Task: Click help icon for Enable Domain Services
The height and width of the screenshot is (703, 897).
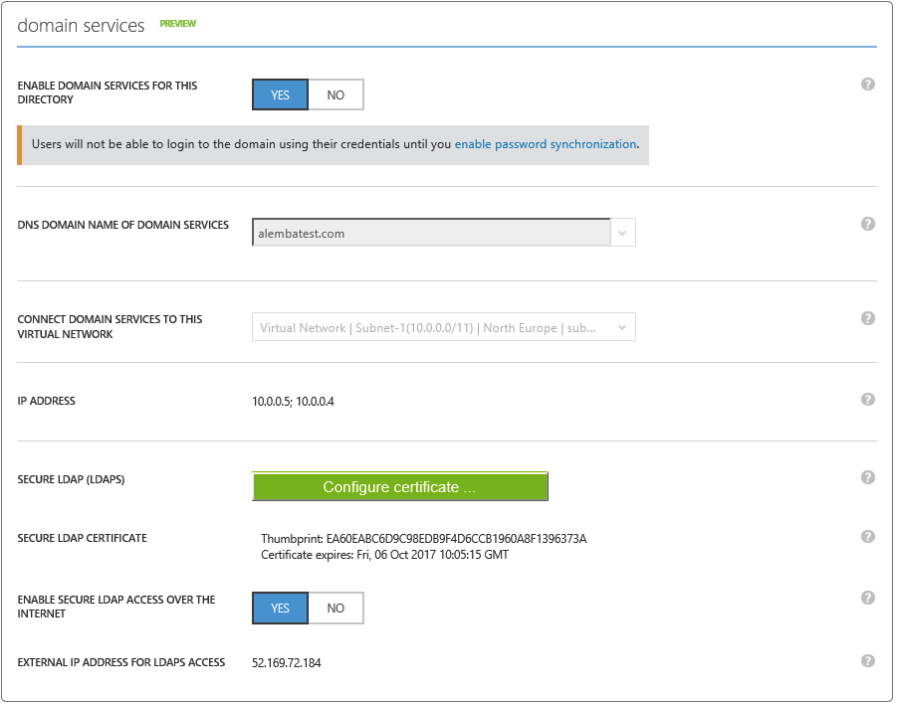Action: pos(868,87)
